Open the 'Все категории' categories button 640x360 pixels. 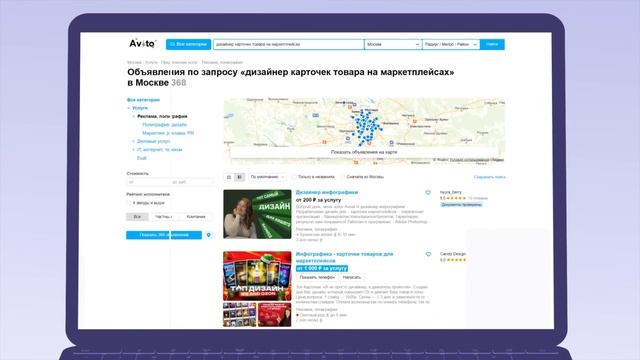[x=188, y=44]
